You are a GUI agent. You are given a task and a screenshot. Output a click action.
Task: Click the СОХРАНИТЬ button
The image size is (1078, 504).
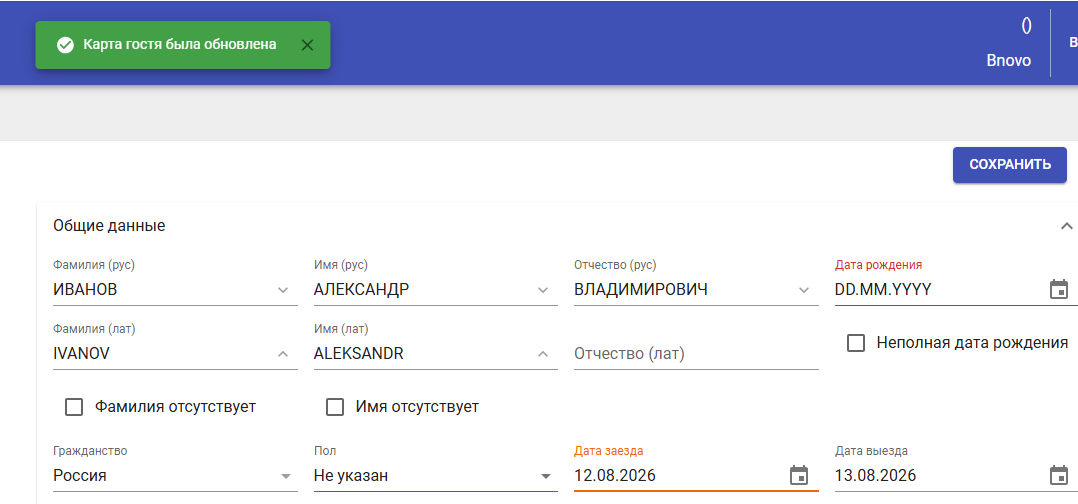point(1009,164)
